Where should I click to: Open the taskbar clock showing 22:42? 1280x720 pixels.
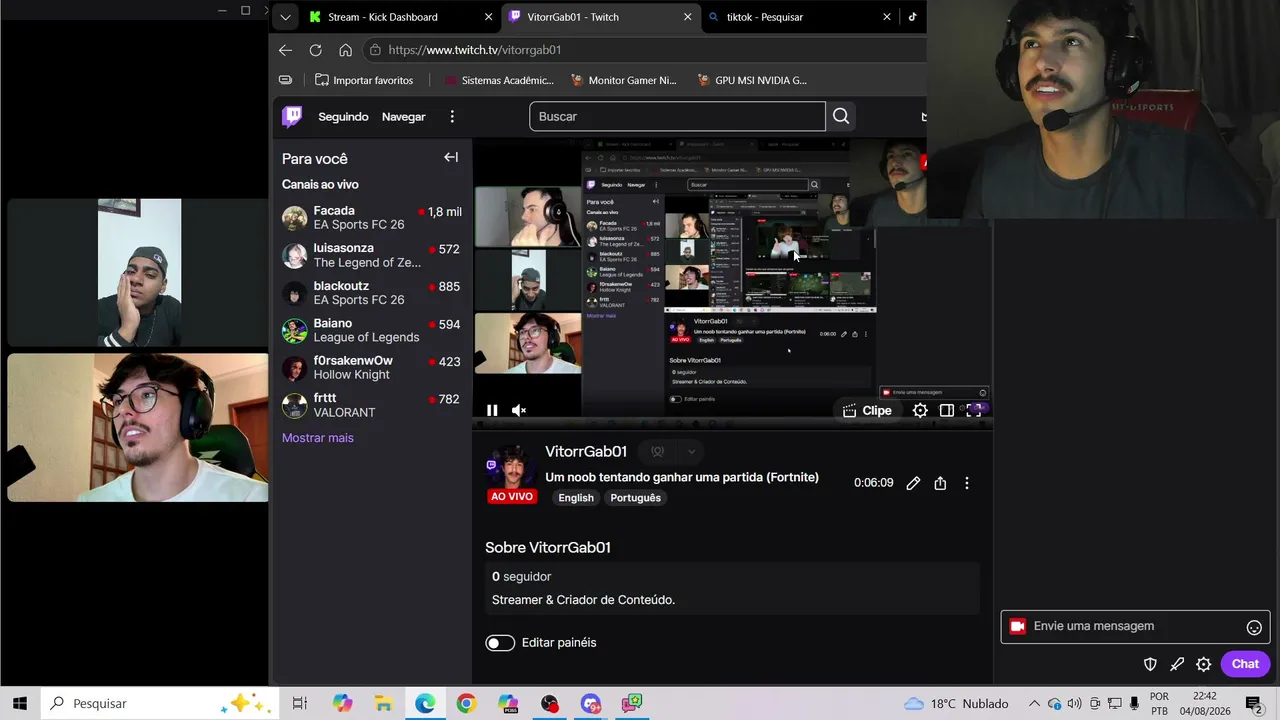1205,703
